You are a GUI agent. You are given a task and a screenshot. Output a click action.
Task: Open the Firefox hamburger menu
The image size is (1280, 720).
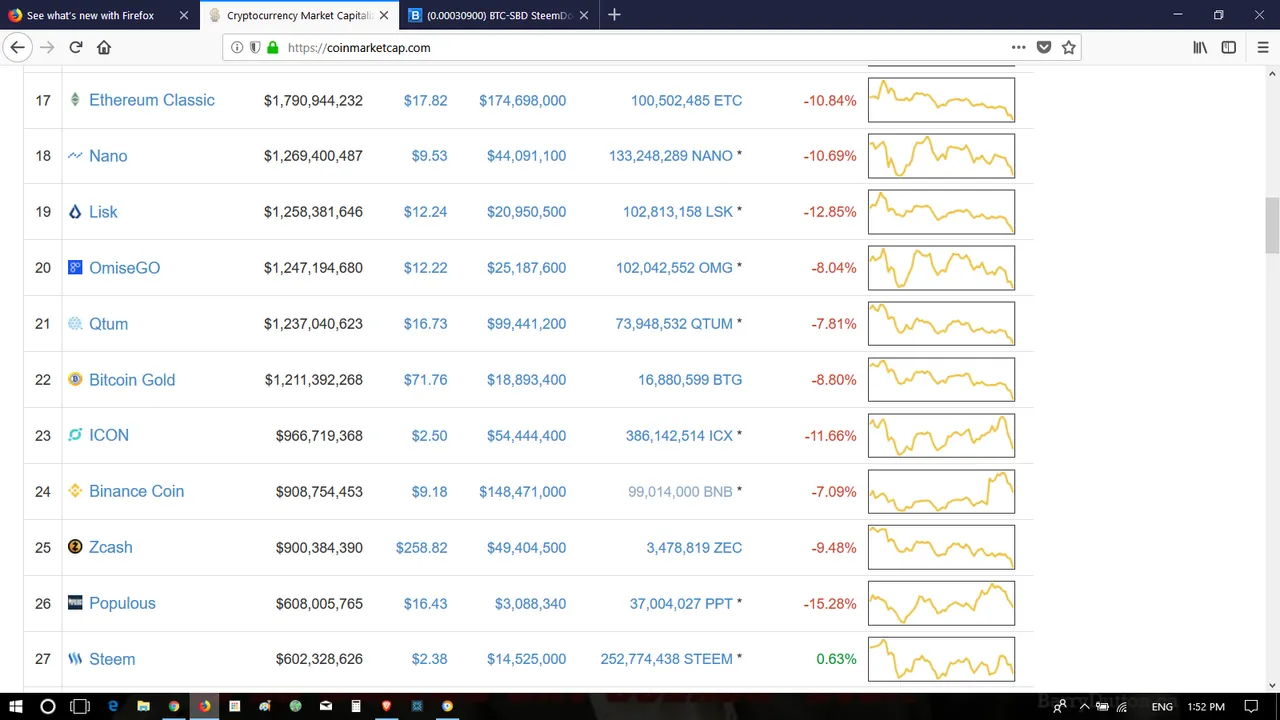click(x=1262, y=47)
